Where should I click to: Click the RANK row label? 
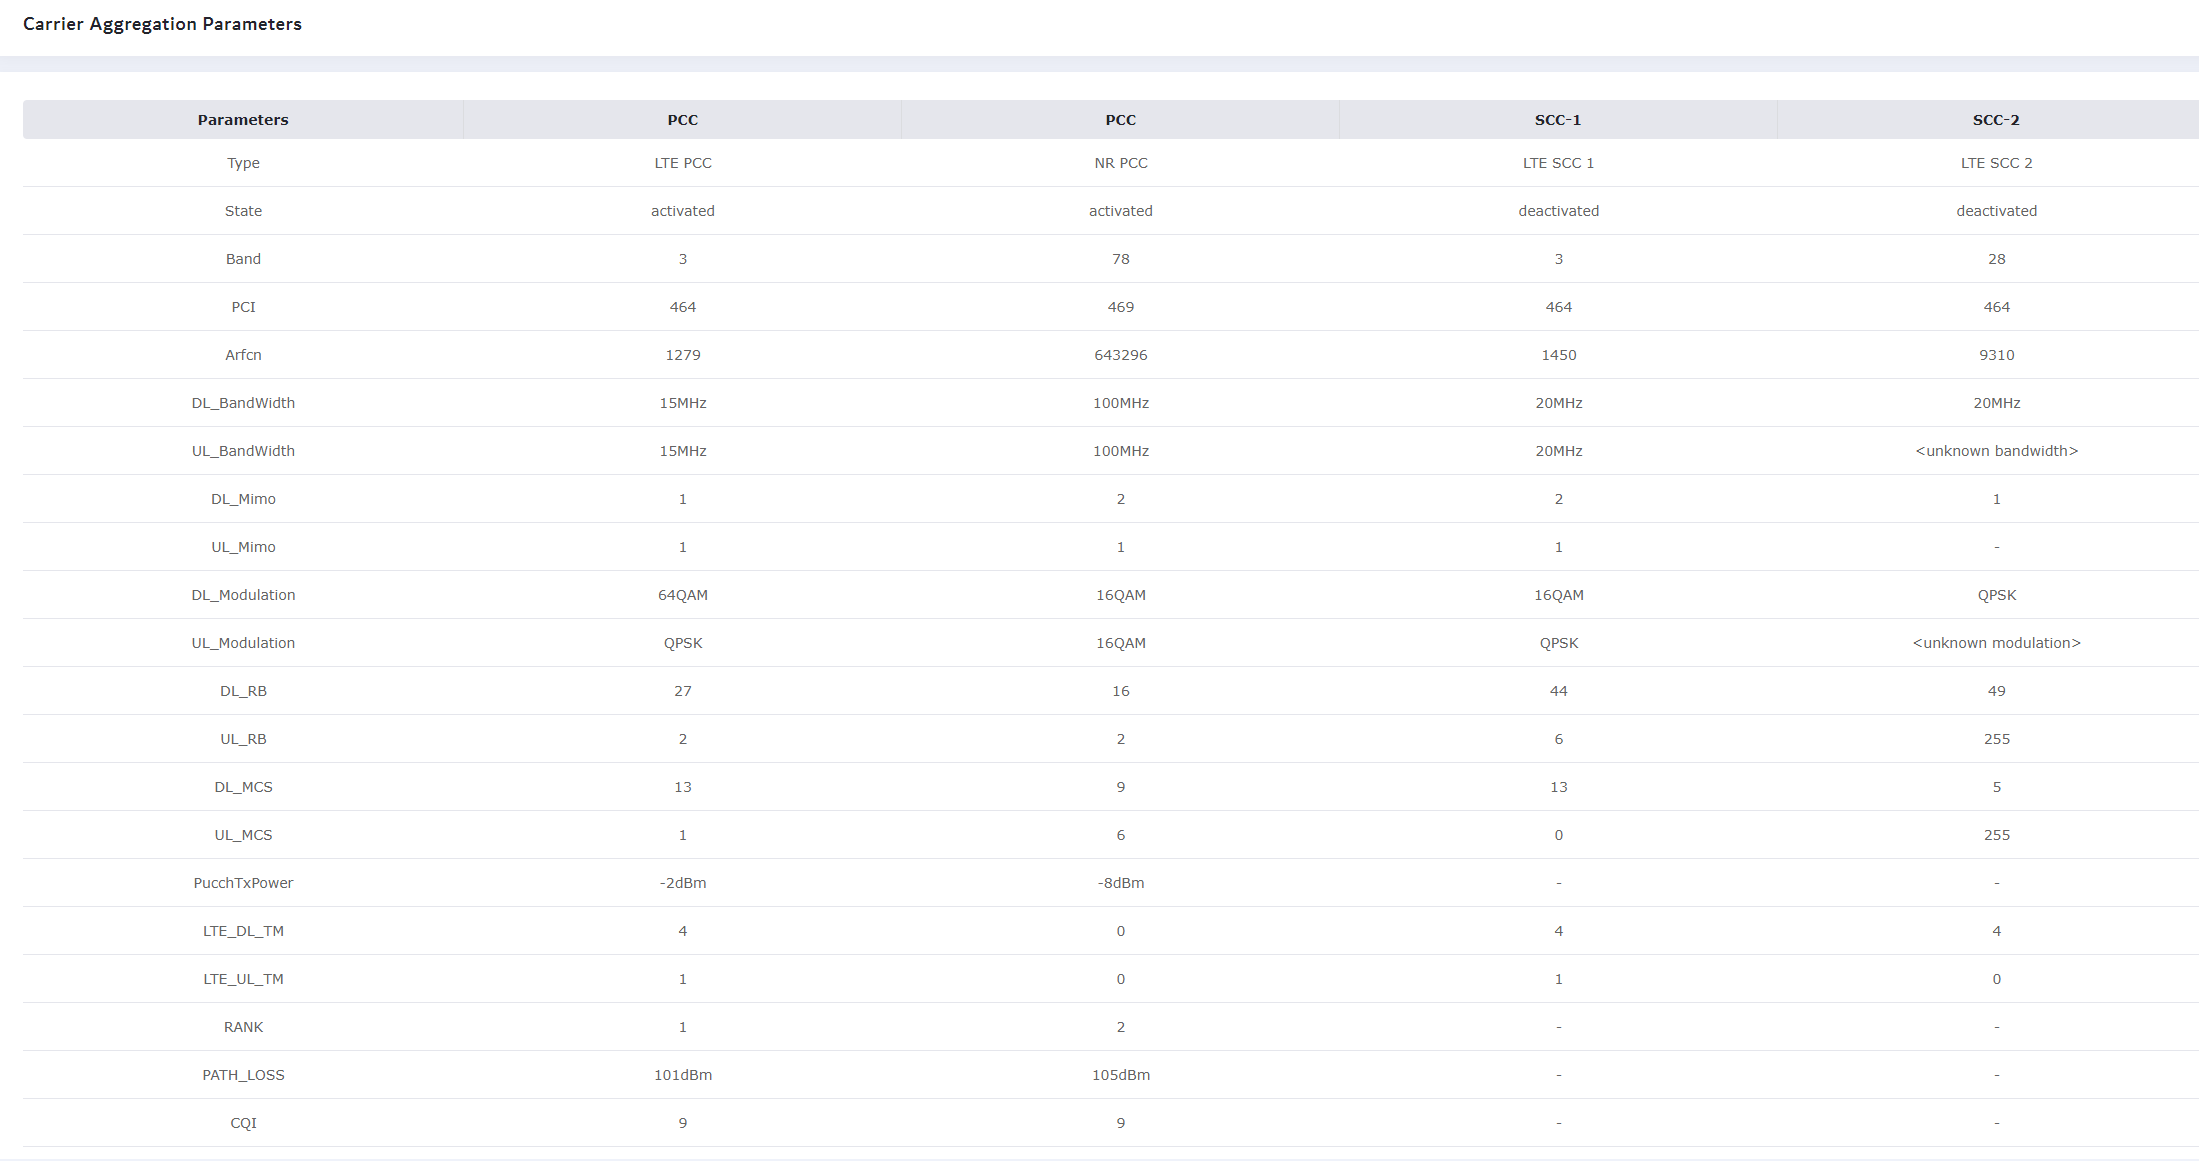(243, 1027)
